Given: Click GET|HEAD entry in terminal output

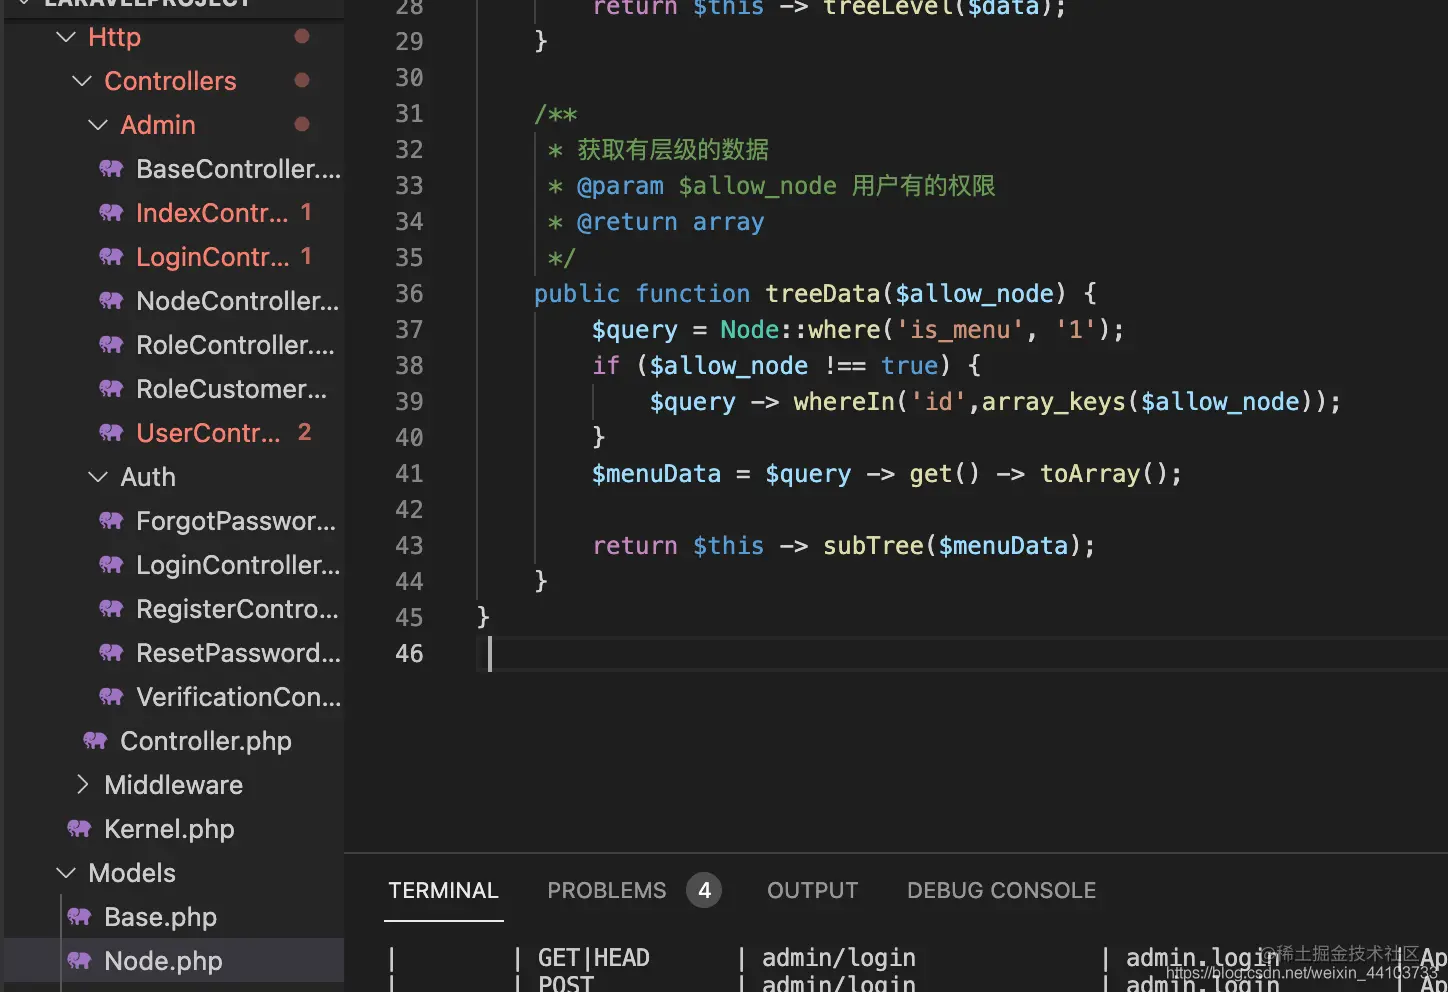Looking at the screenshot, I should (x=594, y=957).
